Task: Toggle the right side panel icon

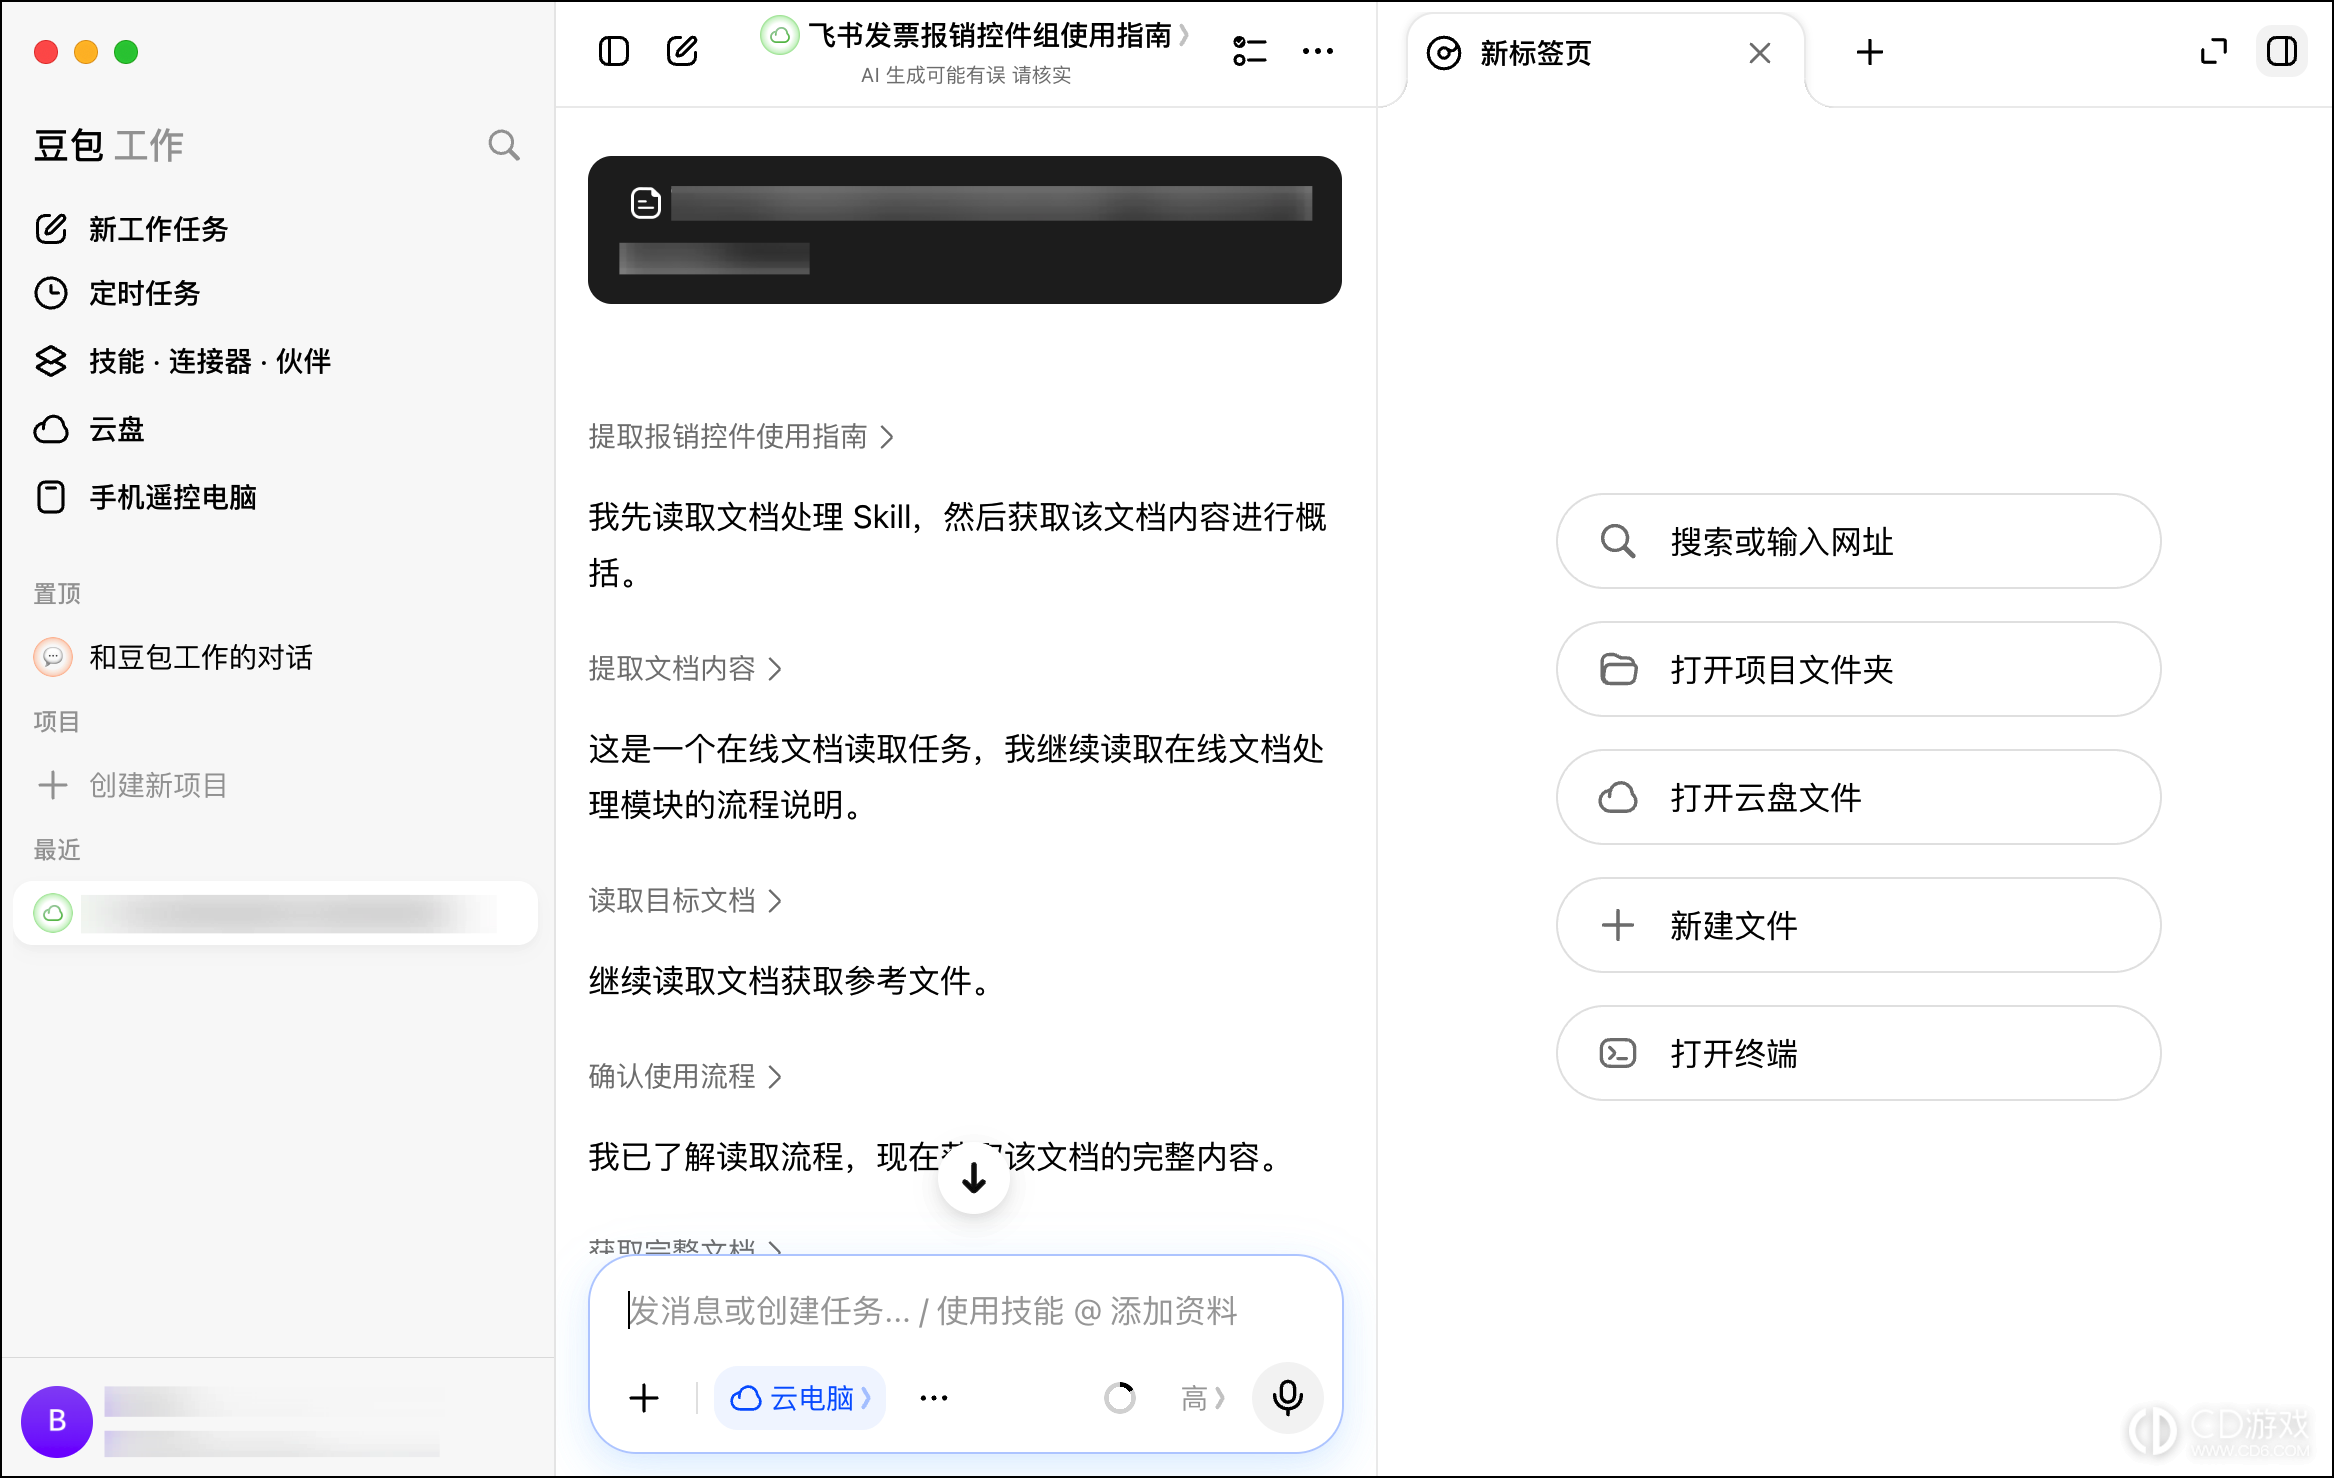Action: coord(2282,51)
